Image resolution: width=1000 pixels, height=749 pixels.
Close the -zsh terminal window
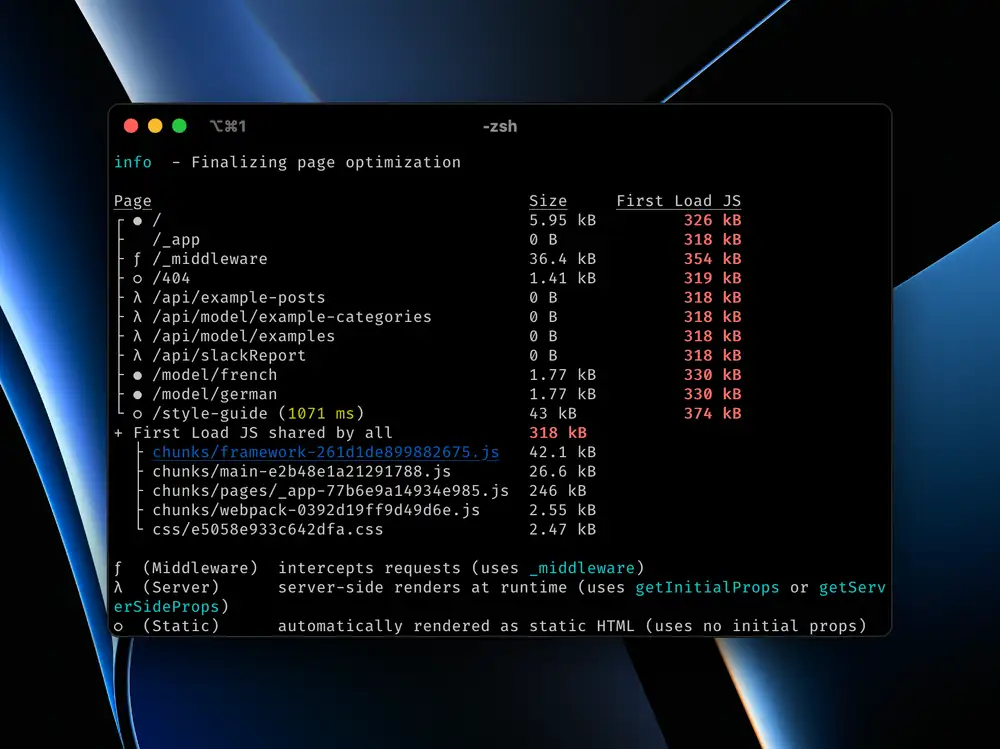[131, 126]
